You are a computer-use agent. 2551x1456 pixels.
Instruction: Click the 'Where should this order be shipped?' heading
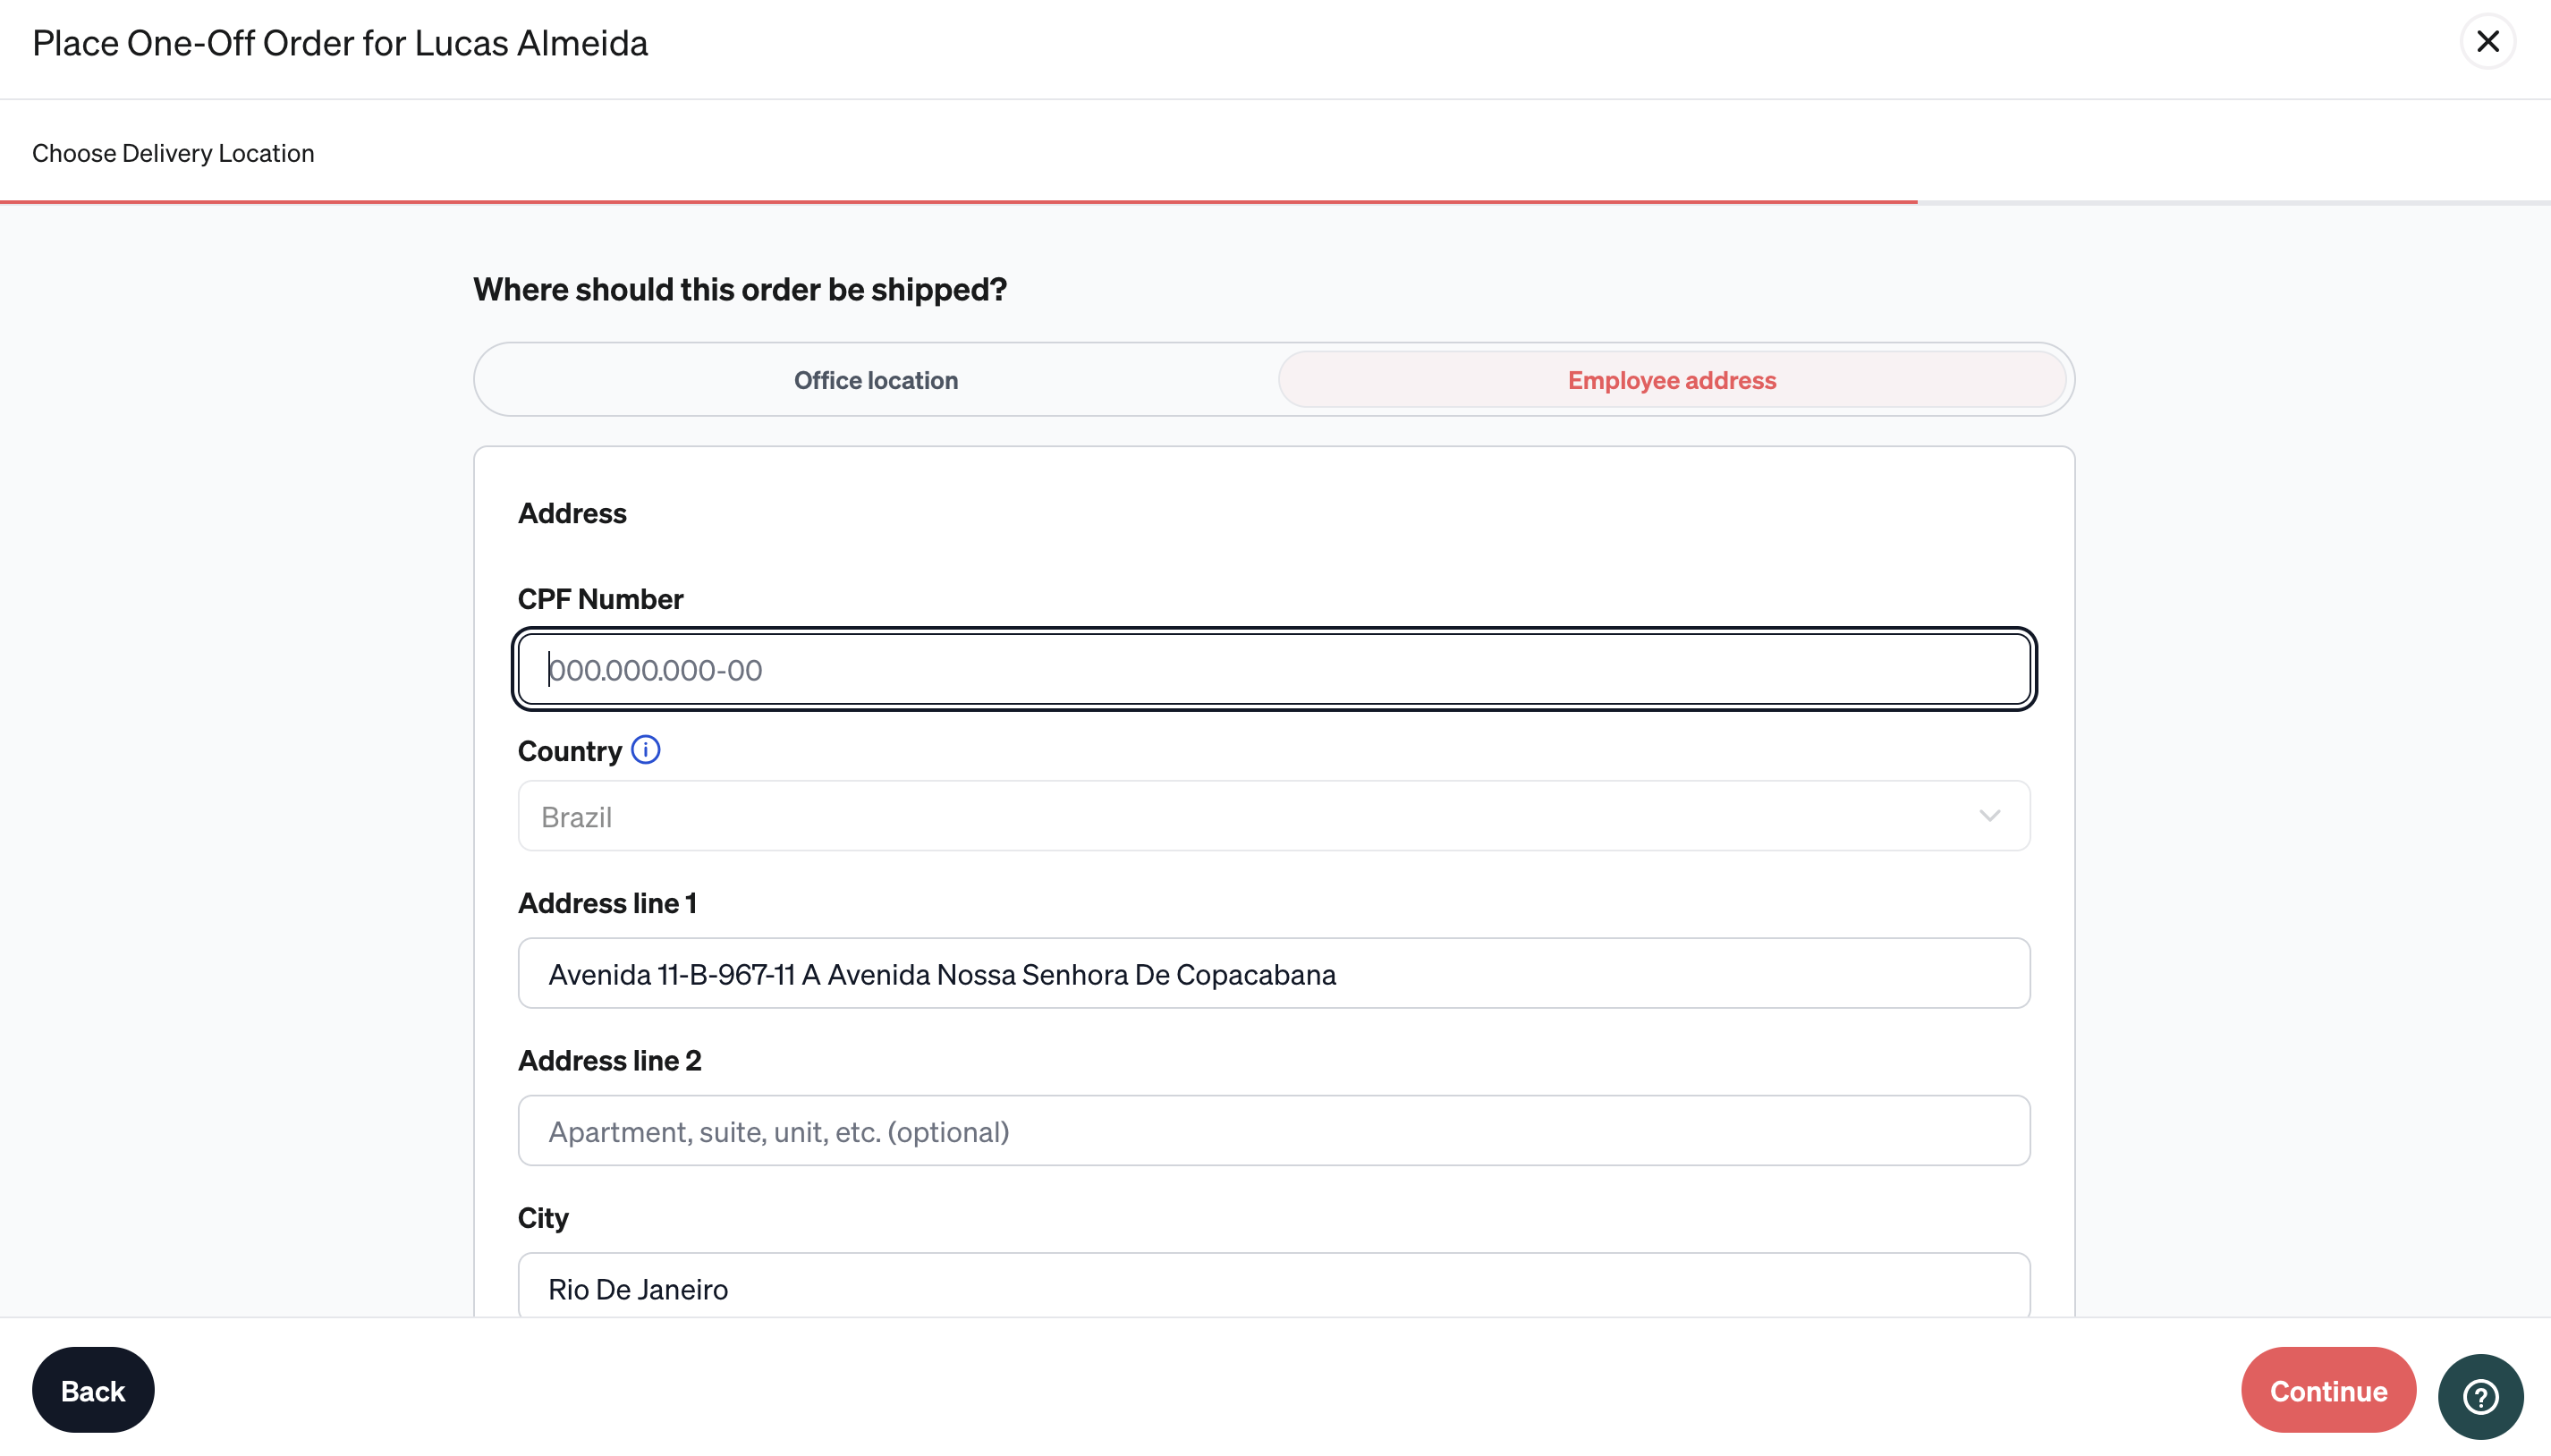[x=740, y=290]
